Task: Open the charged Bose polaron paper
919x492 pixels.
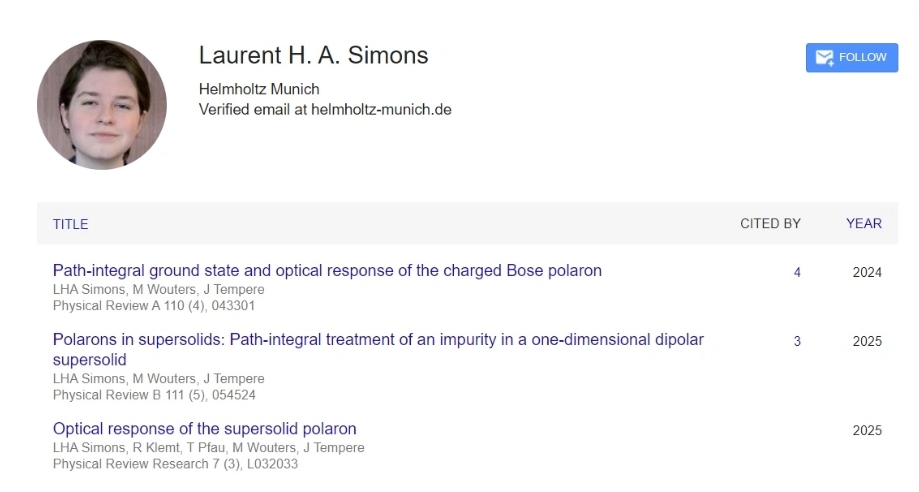Action: pos(327,271)
